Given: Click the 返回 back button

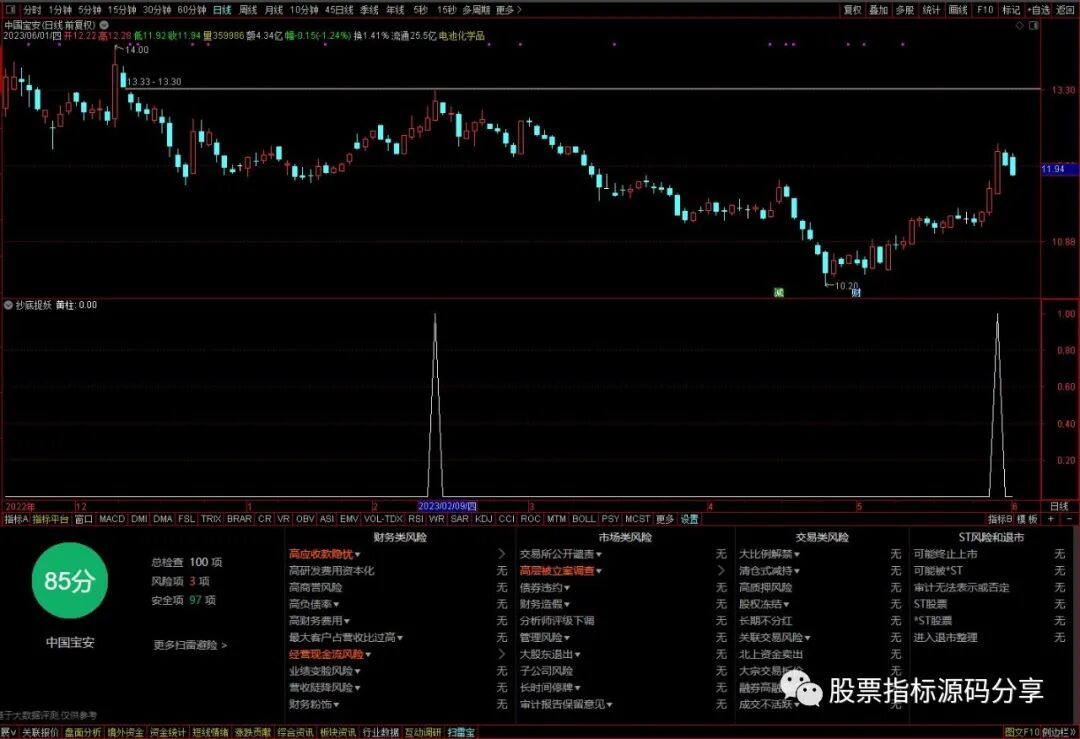Looking at the screenshot, I should [1065, 10].
